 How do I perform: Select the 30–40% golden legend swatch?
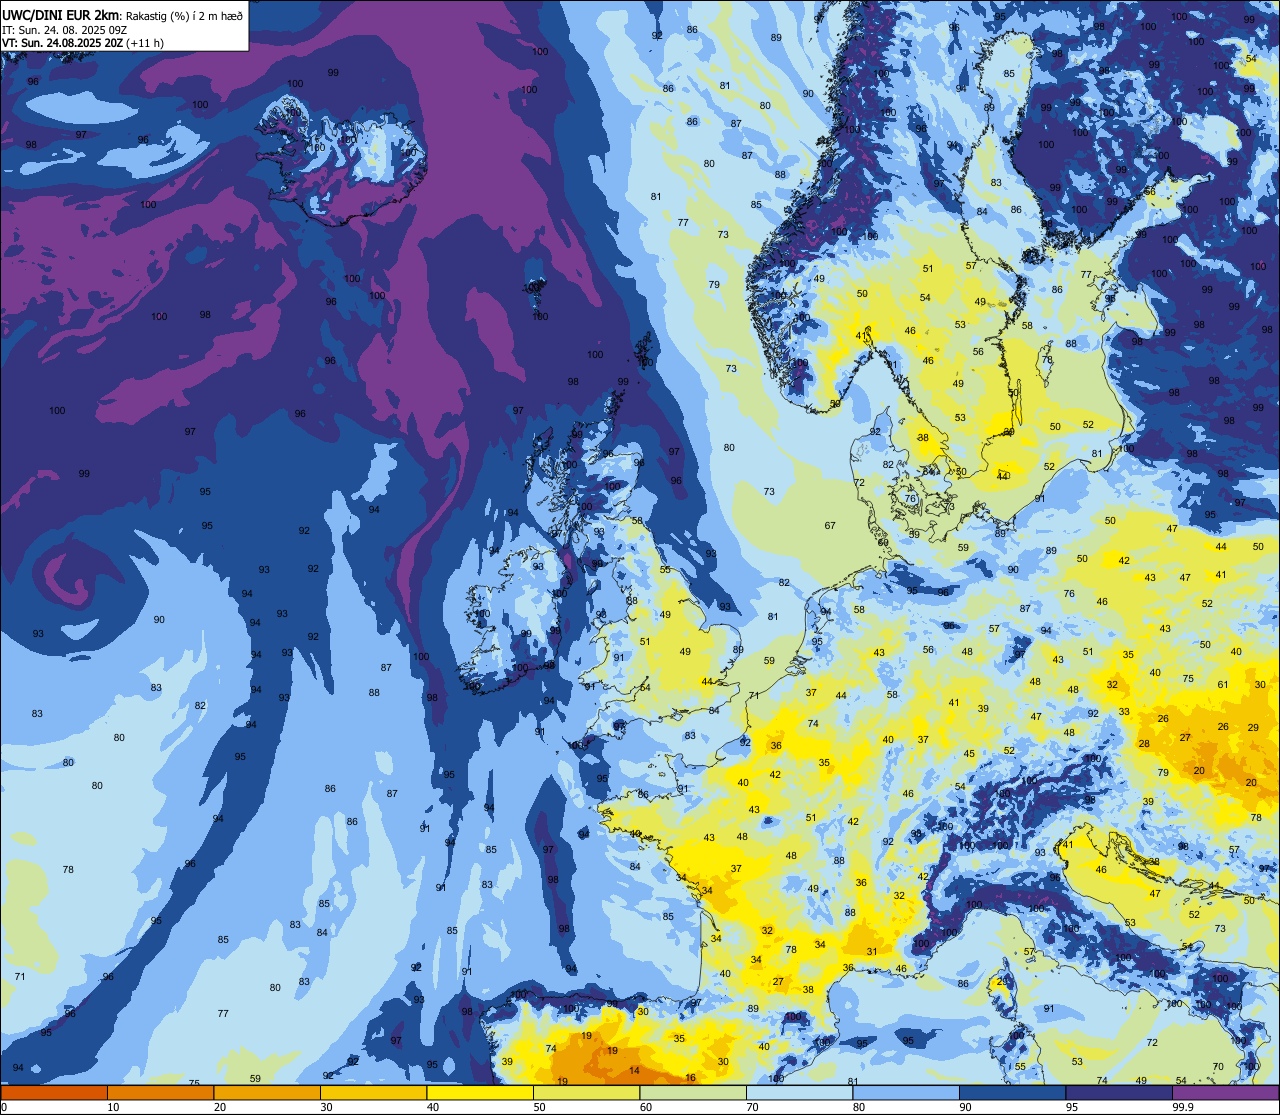pyautogui.click(x=373, y=1092)
